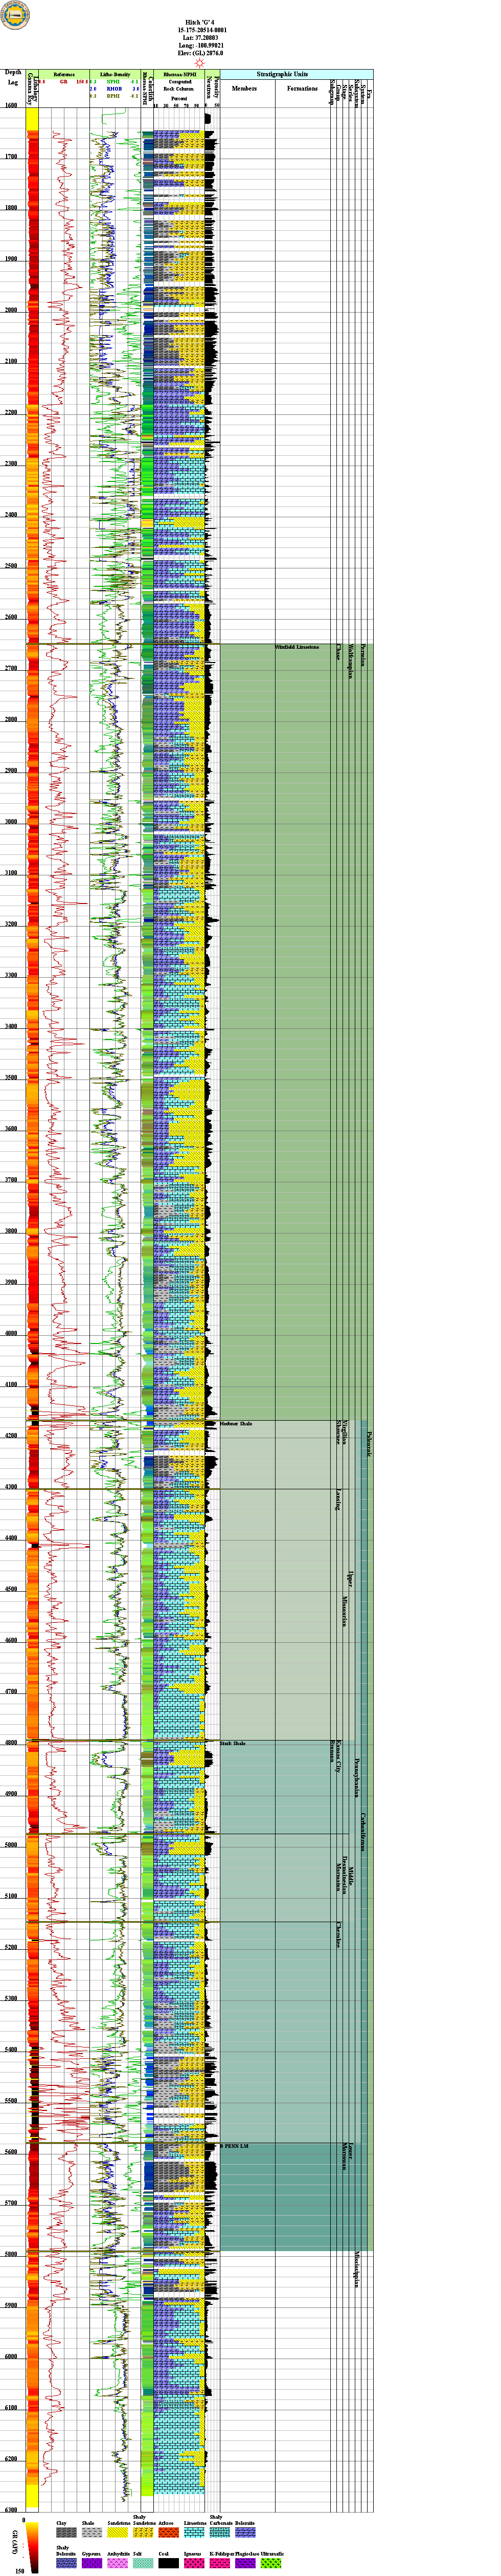Click the well name Hitch 'G' 4
Image resolution: width=501 pixels, height=2576 pixels.
(x=201, y=21)
